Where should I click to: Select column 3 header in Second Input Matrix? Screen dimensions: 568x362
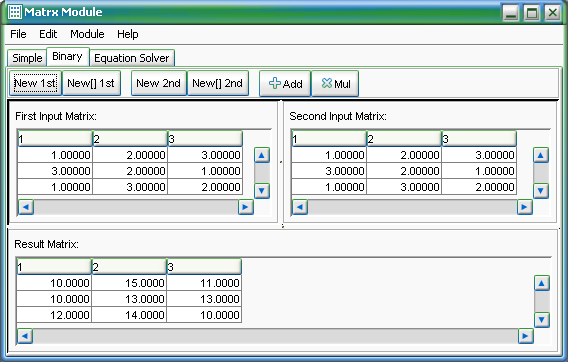pyautogui.click(x=479, y=139)
